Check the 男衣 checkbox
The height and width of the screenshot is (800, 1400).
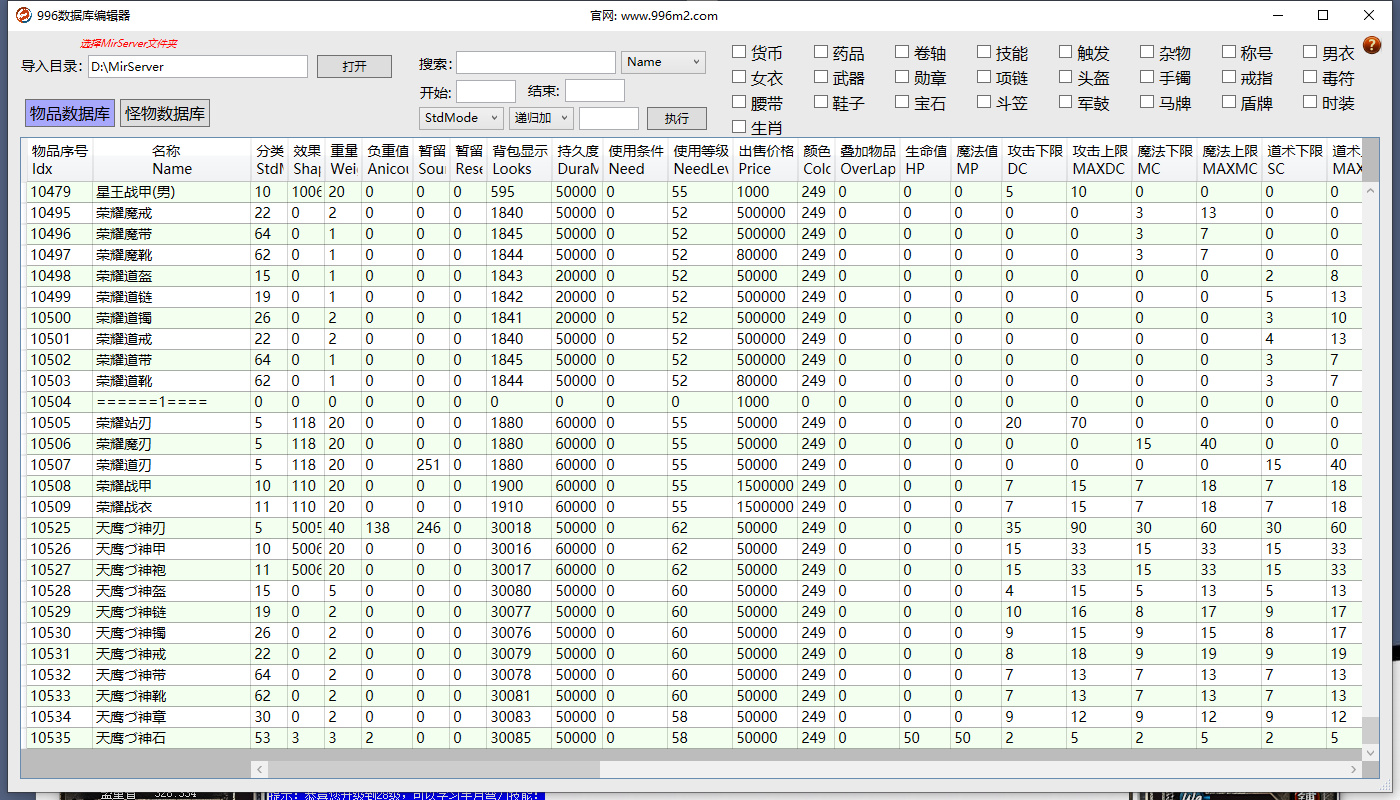(x=1311, y=52)
